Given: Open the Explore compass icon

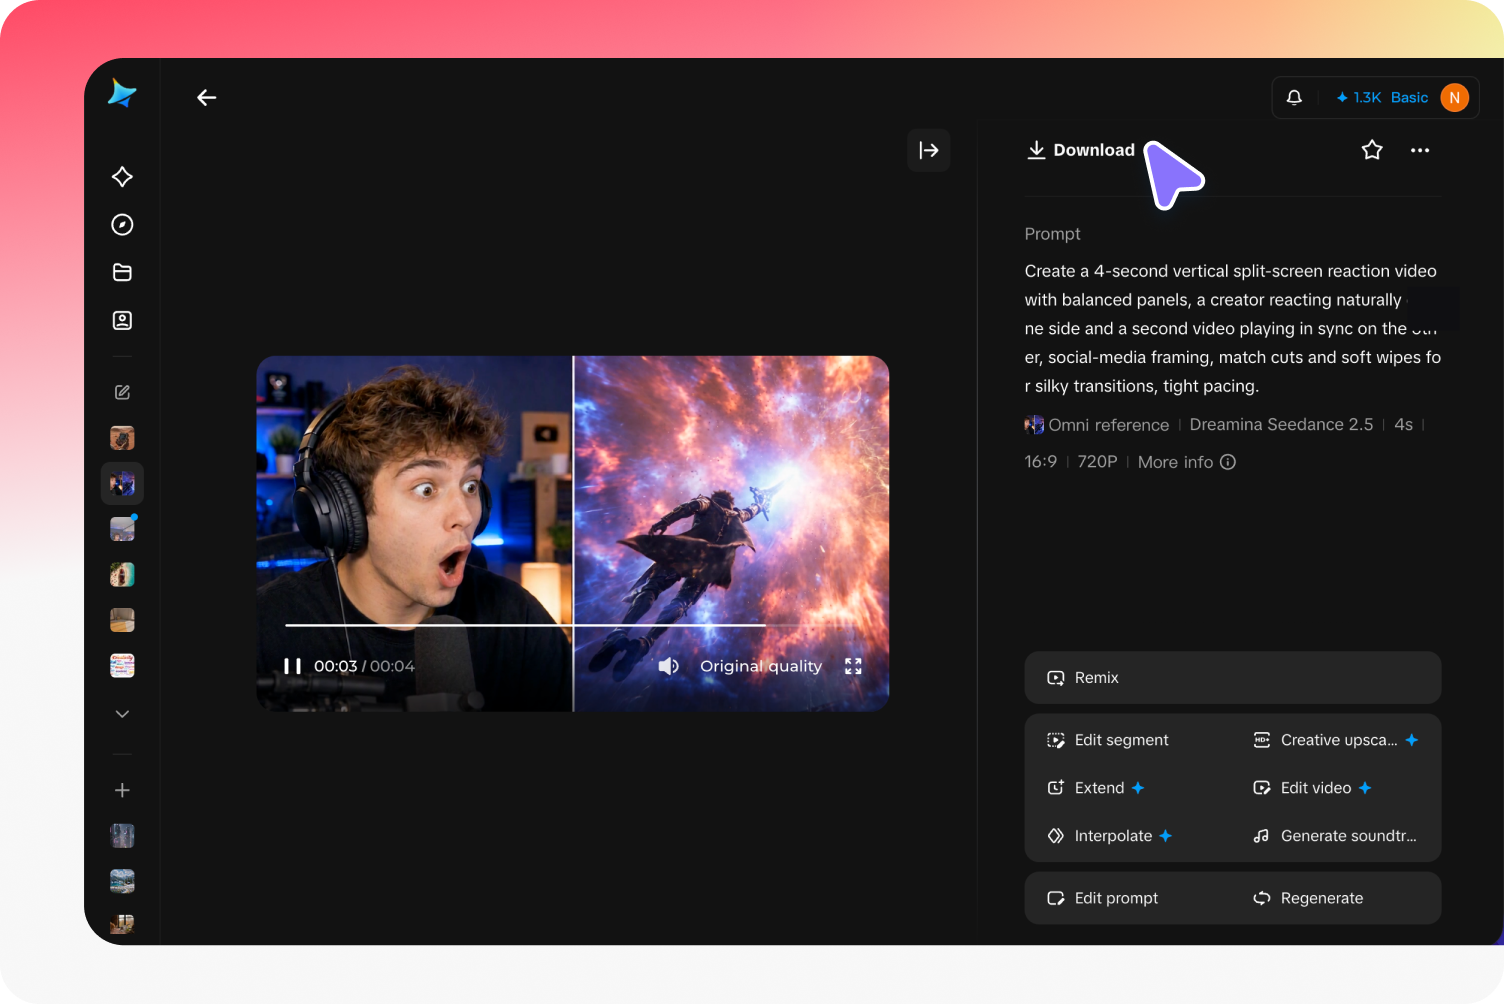Looking at the screenshot, I should pyautogui.click(x=122, y=225).
